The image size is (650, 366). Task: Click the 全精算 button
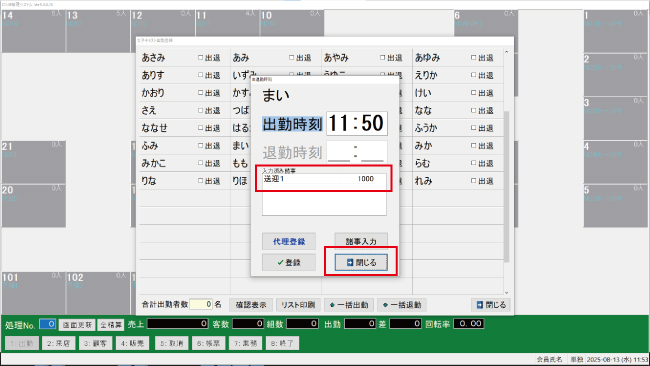(111, 325)
